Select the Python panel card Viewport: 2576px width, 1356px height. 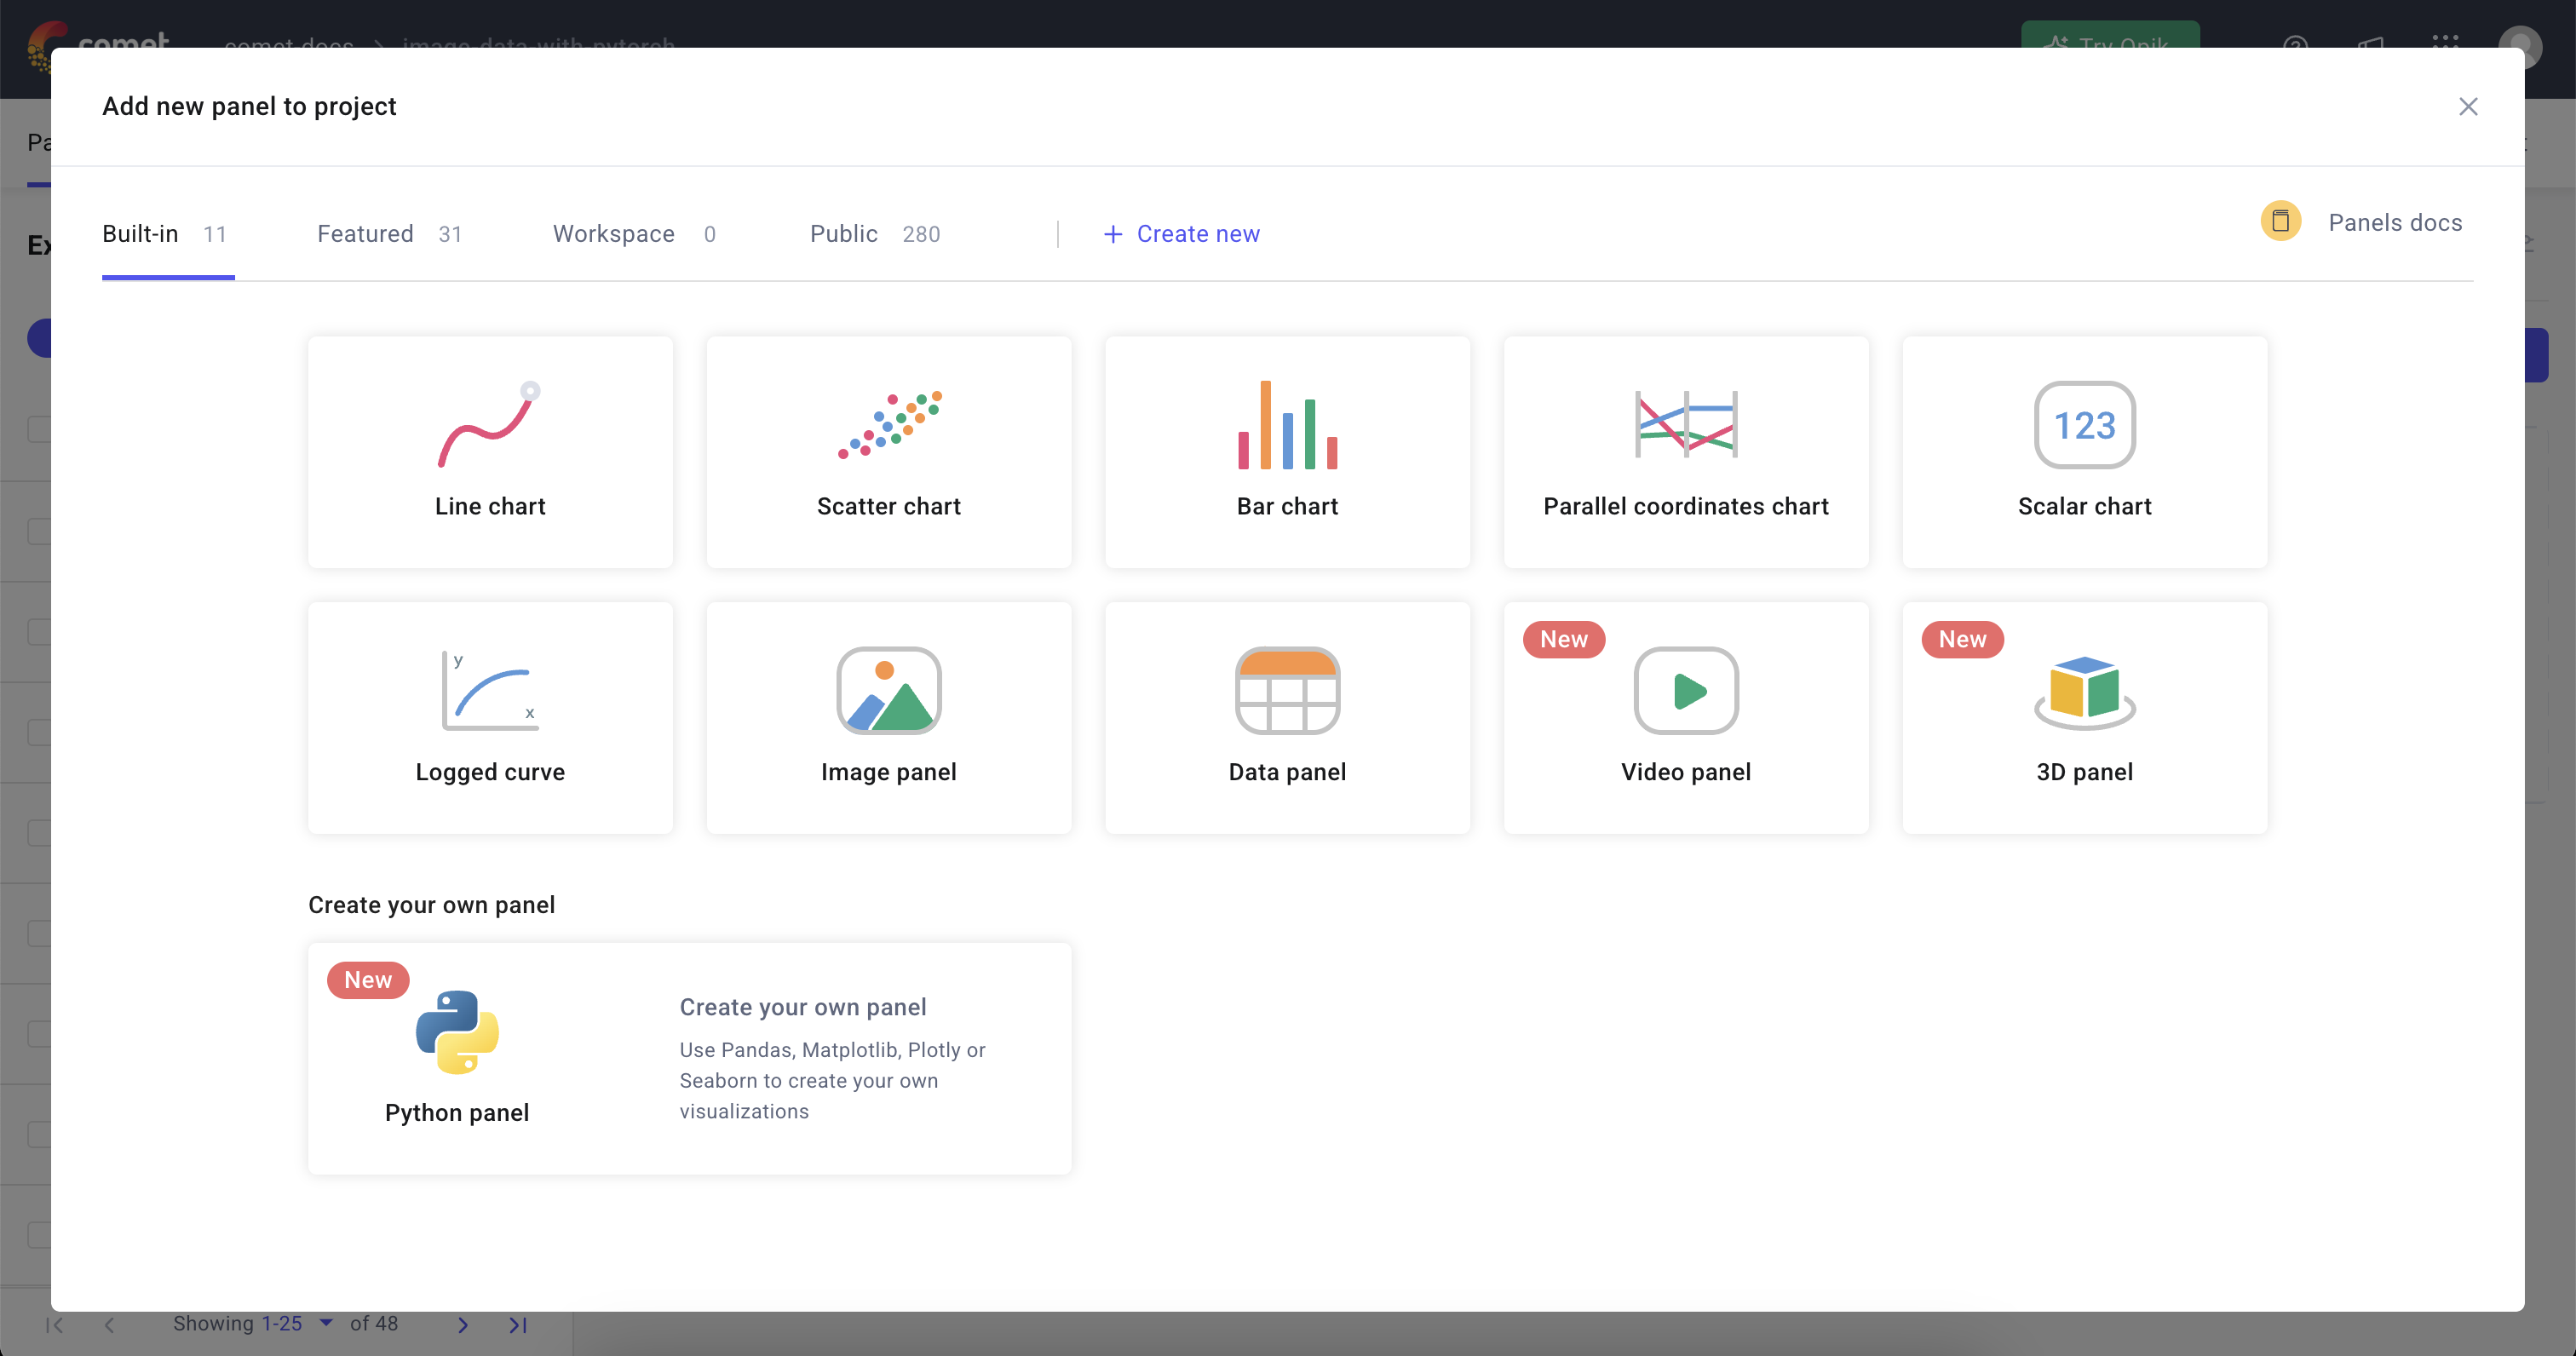click(x=689, y=1058)
